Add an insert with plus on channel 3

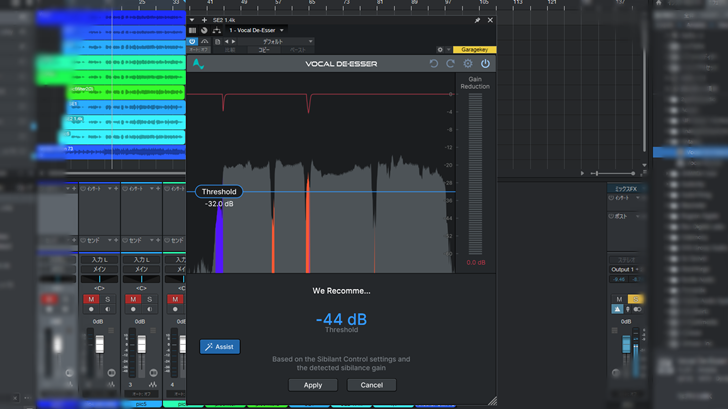coord(158,188)
